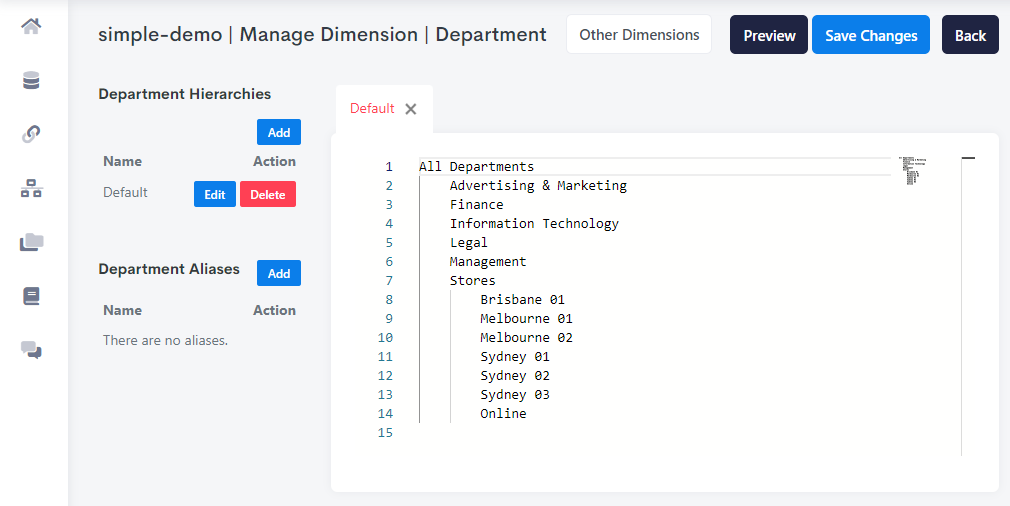The width and height of the screenshot is (1010, 506).
Task: Place cursor on Information Technology line
Action: tap(534, 223)
